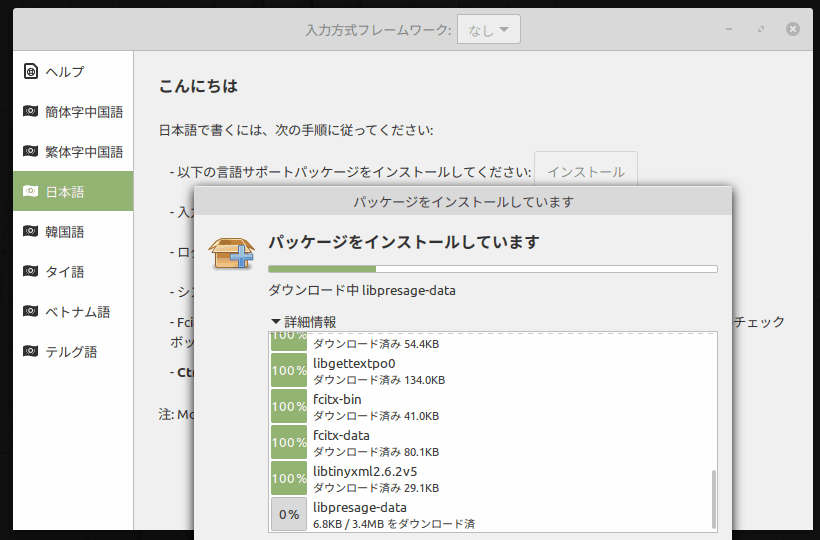Click the flag icon beside 韓国語
Viewport: 820px width, 540px height.
pyautogui.click(x=30, y=231)
